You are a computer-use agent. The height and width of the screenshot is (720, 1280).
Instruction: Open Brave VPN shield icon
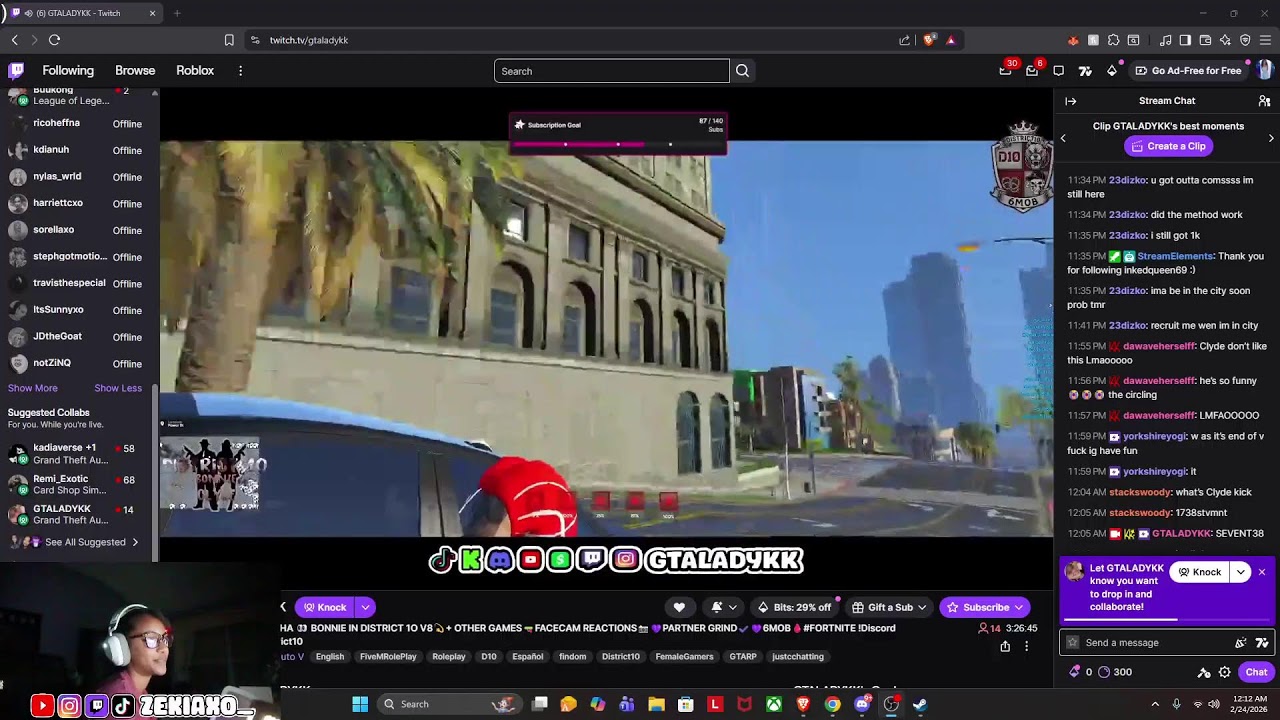coord(1245,40)
